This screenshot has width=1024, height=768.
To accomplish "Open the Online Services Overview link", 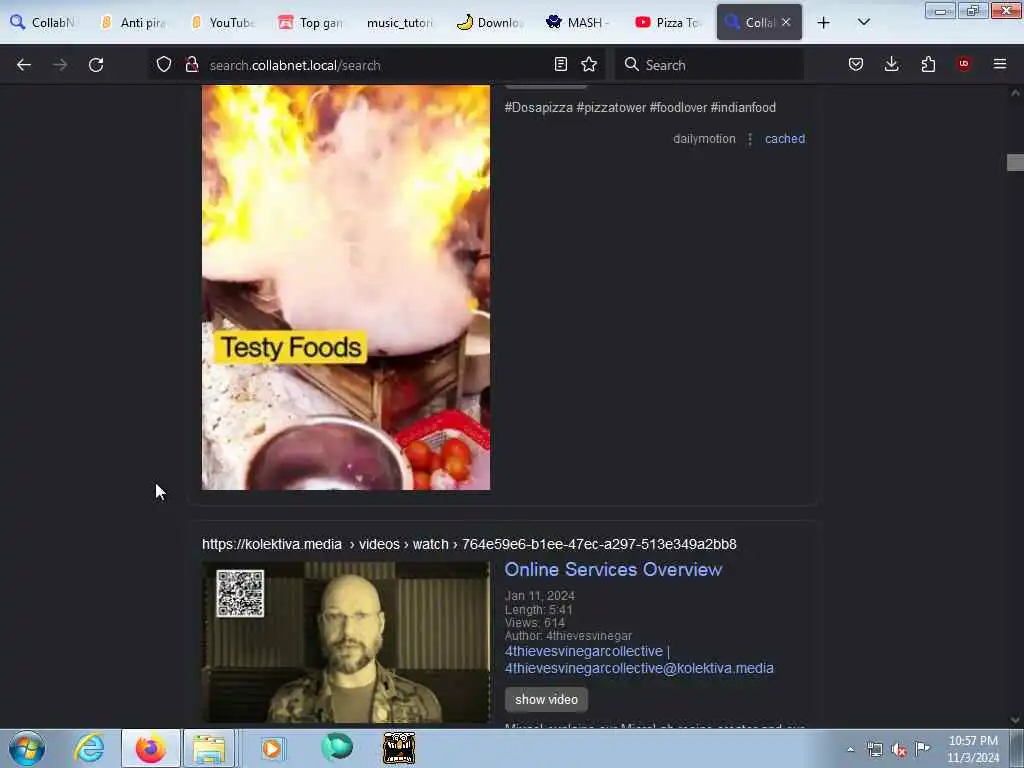I will [x=613, y=569].
